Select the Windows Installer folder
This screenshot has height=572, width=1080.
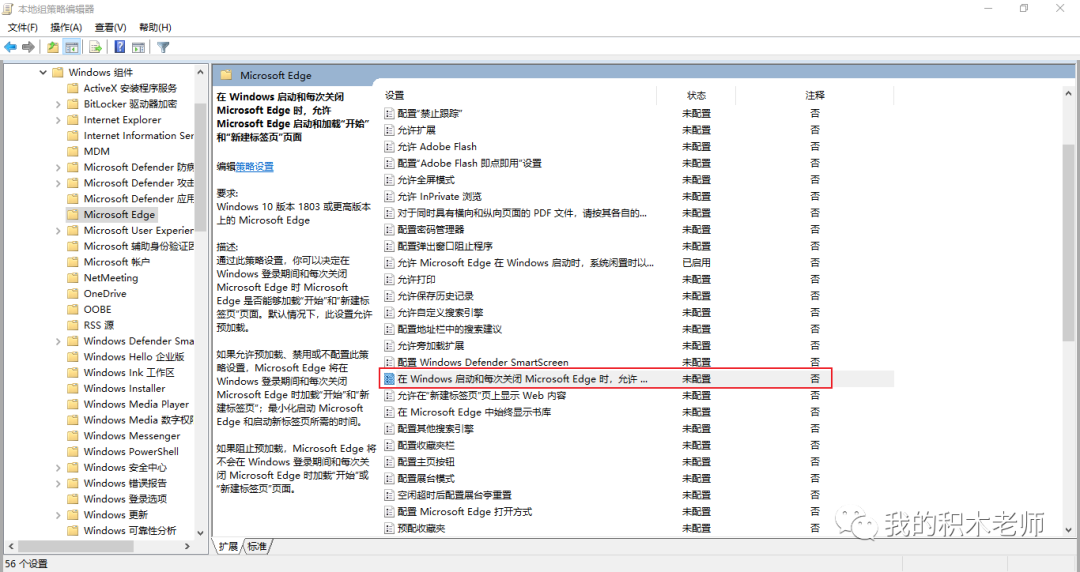coord(124,389)
